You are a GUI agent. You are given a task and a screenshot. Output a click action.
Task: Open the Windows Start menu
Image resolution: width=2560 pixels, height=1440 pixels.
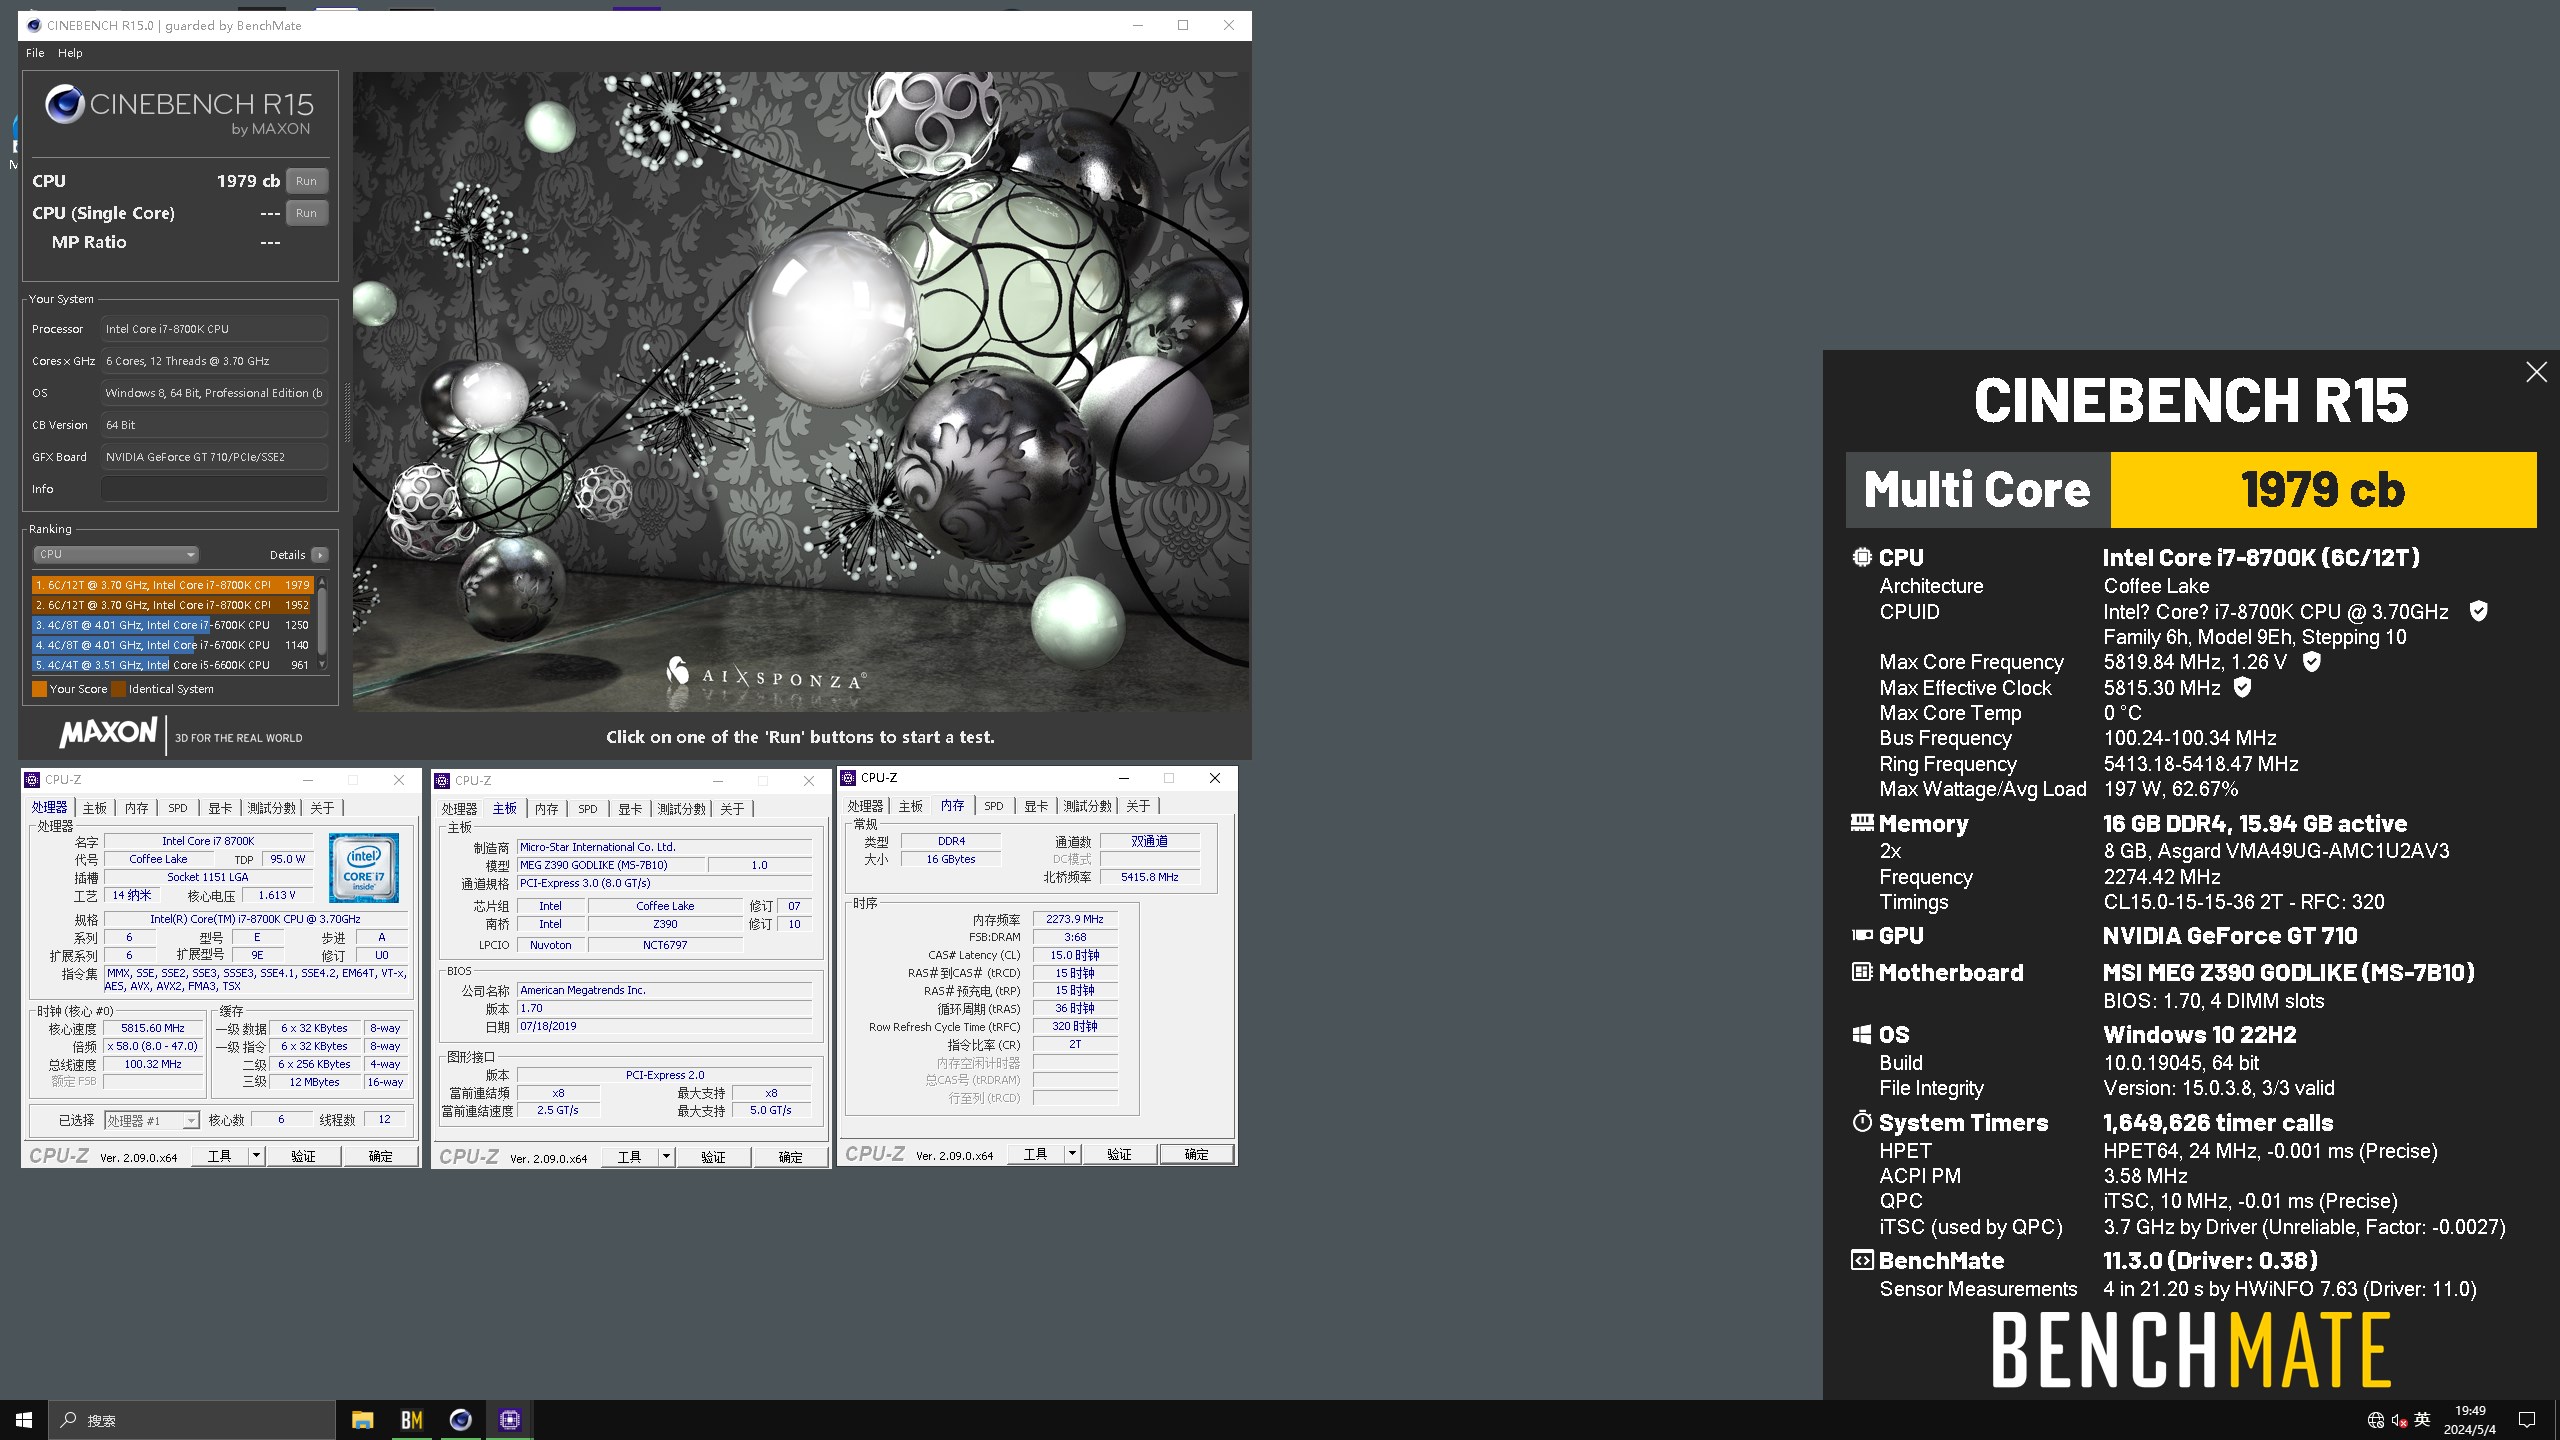pos(24,1420)
